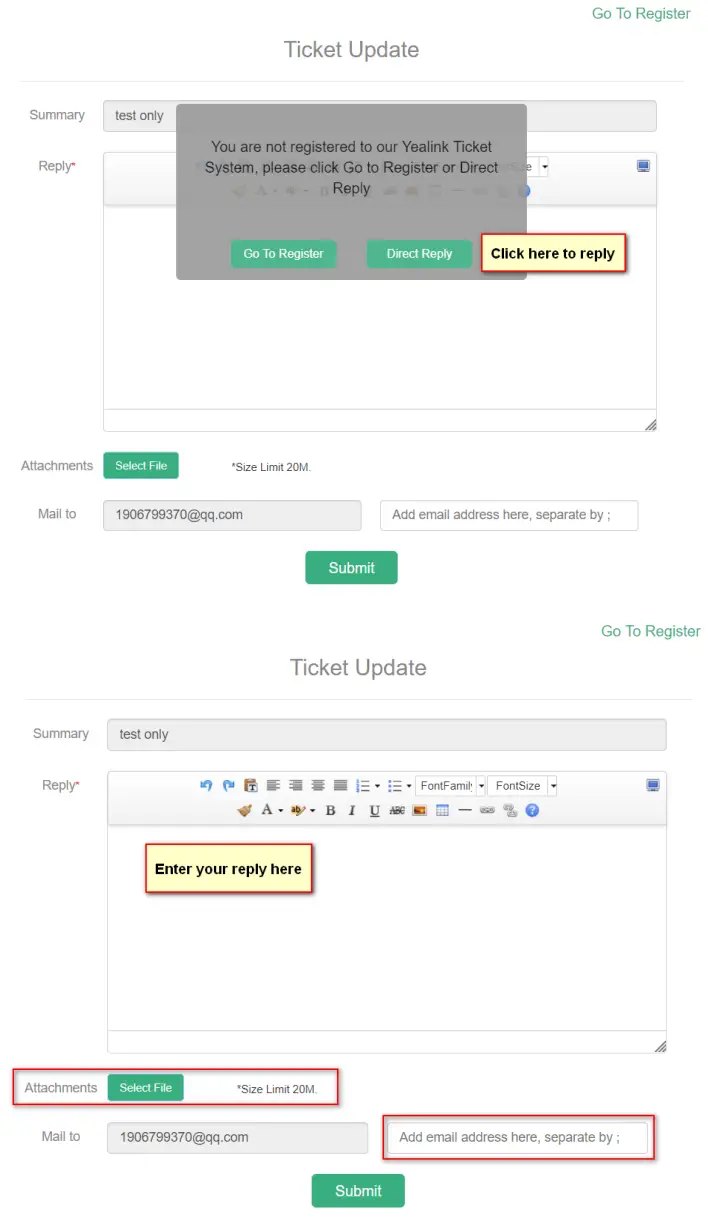Expand bullet list style arrow, lower editor
This screenshot has width=708, height=1222.
[409, 786]
